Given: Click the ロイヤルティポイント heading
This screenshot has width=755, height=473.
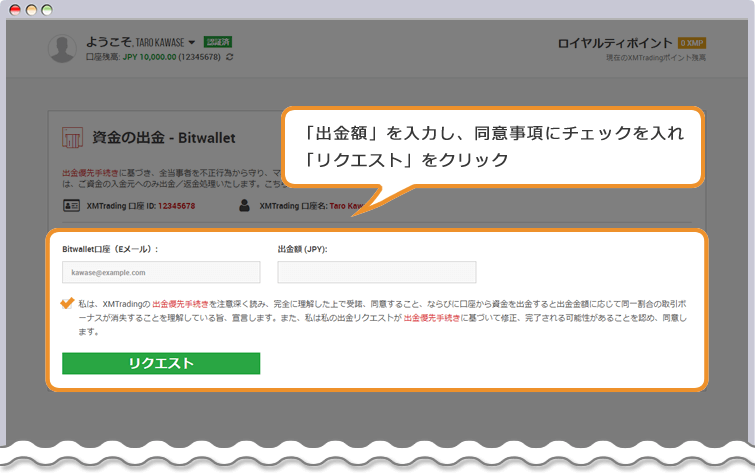Looking at the screenshot, I should [x=614, y=43].
